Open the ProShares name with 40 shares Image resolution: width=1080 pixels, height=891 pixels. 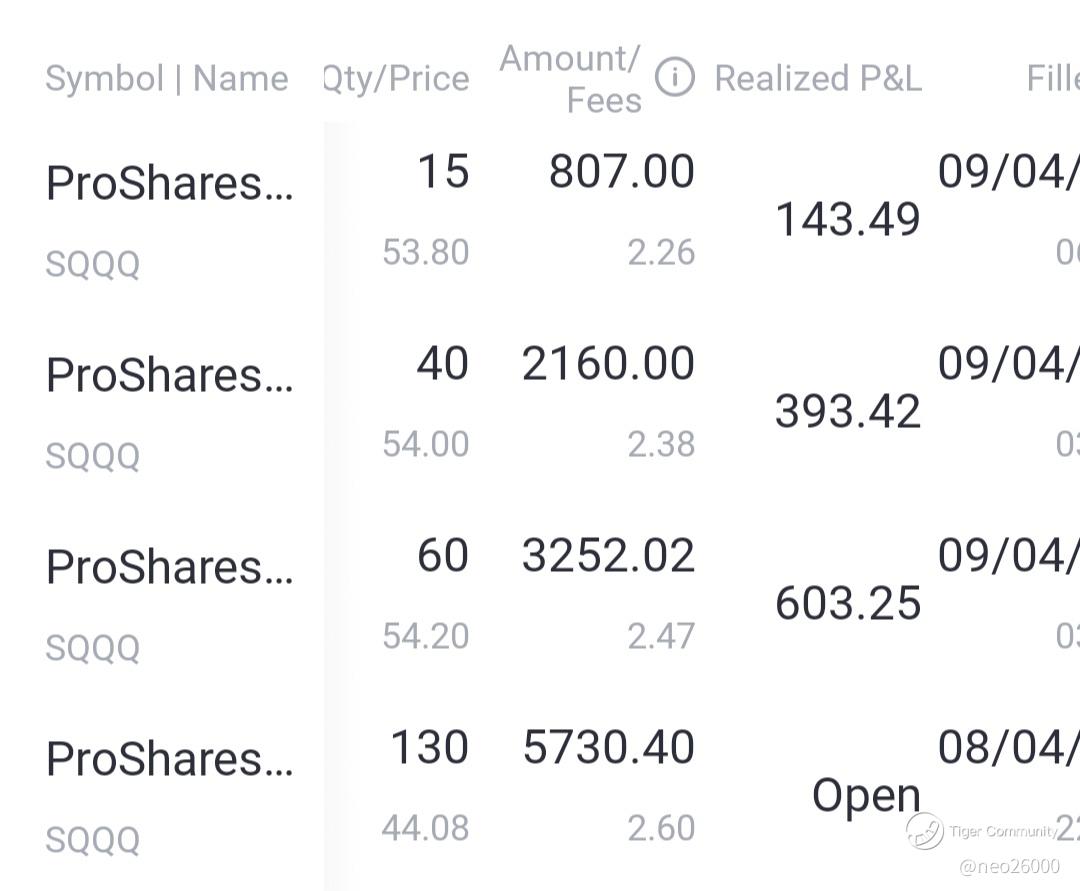coord(170,375)
